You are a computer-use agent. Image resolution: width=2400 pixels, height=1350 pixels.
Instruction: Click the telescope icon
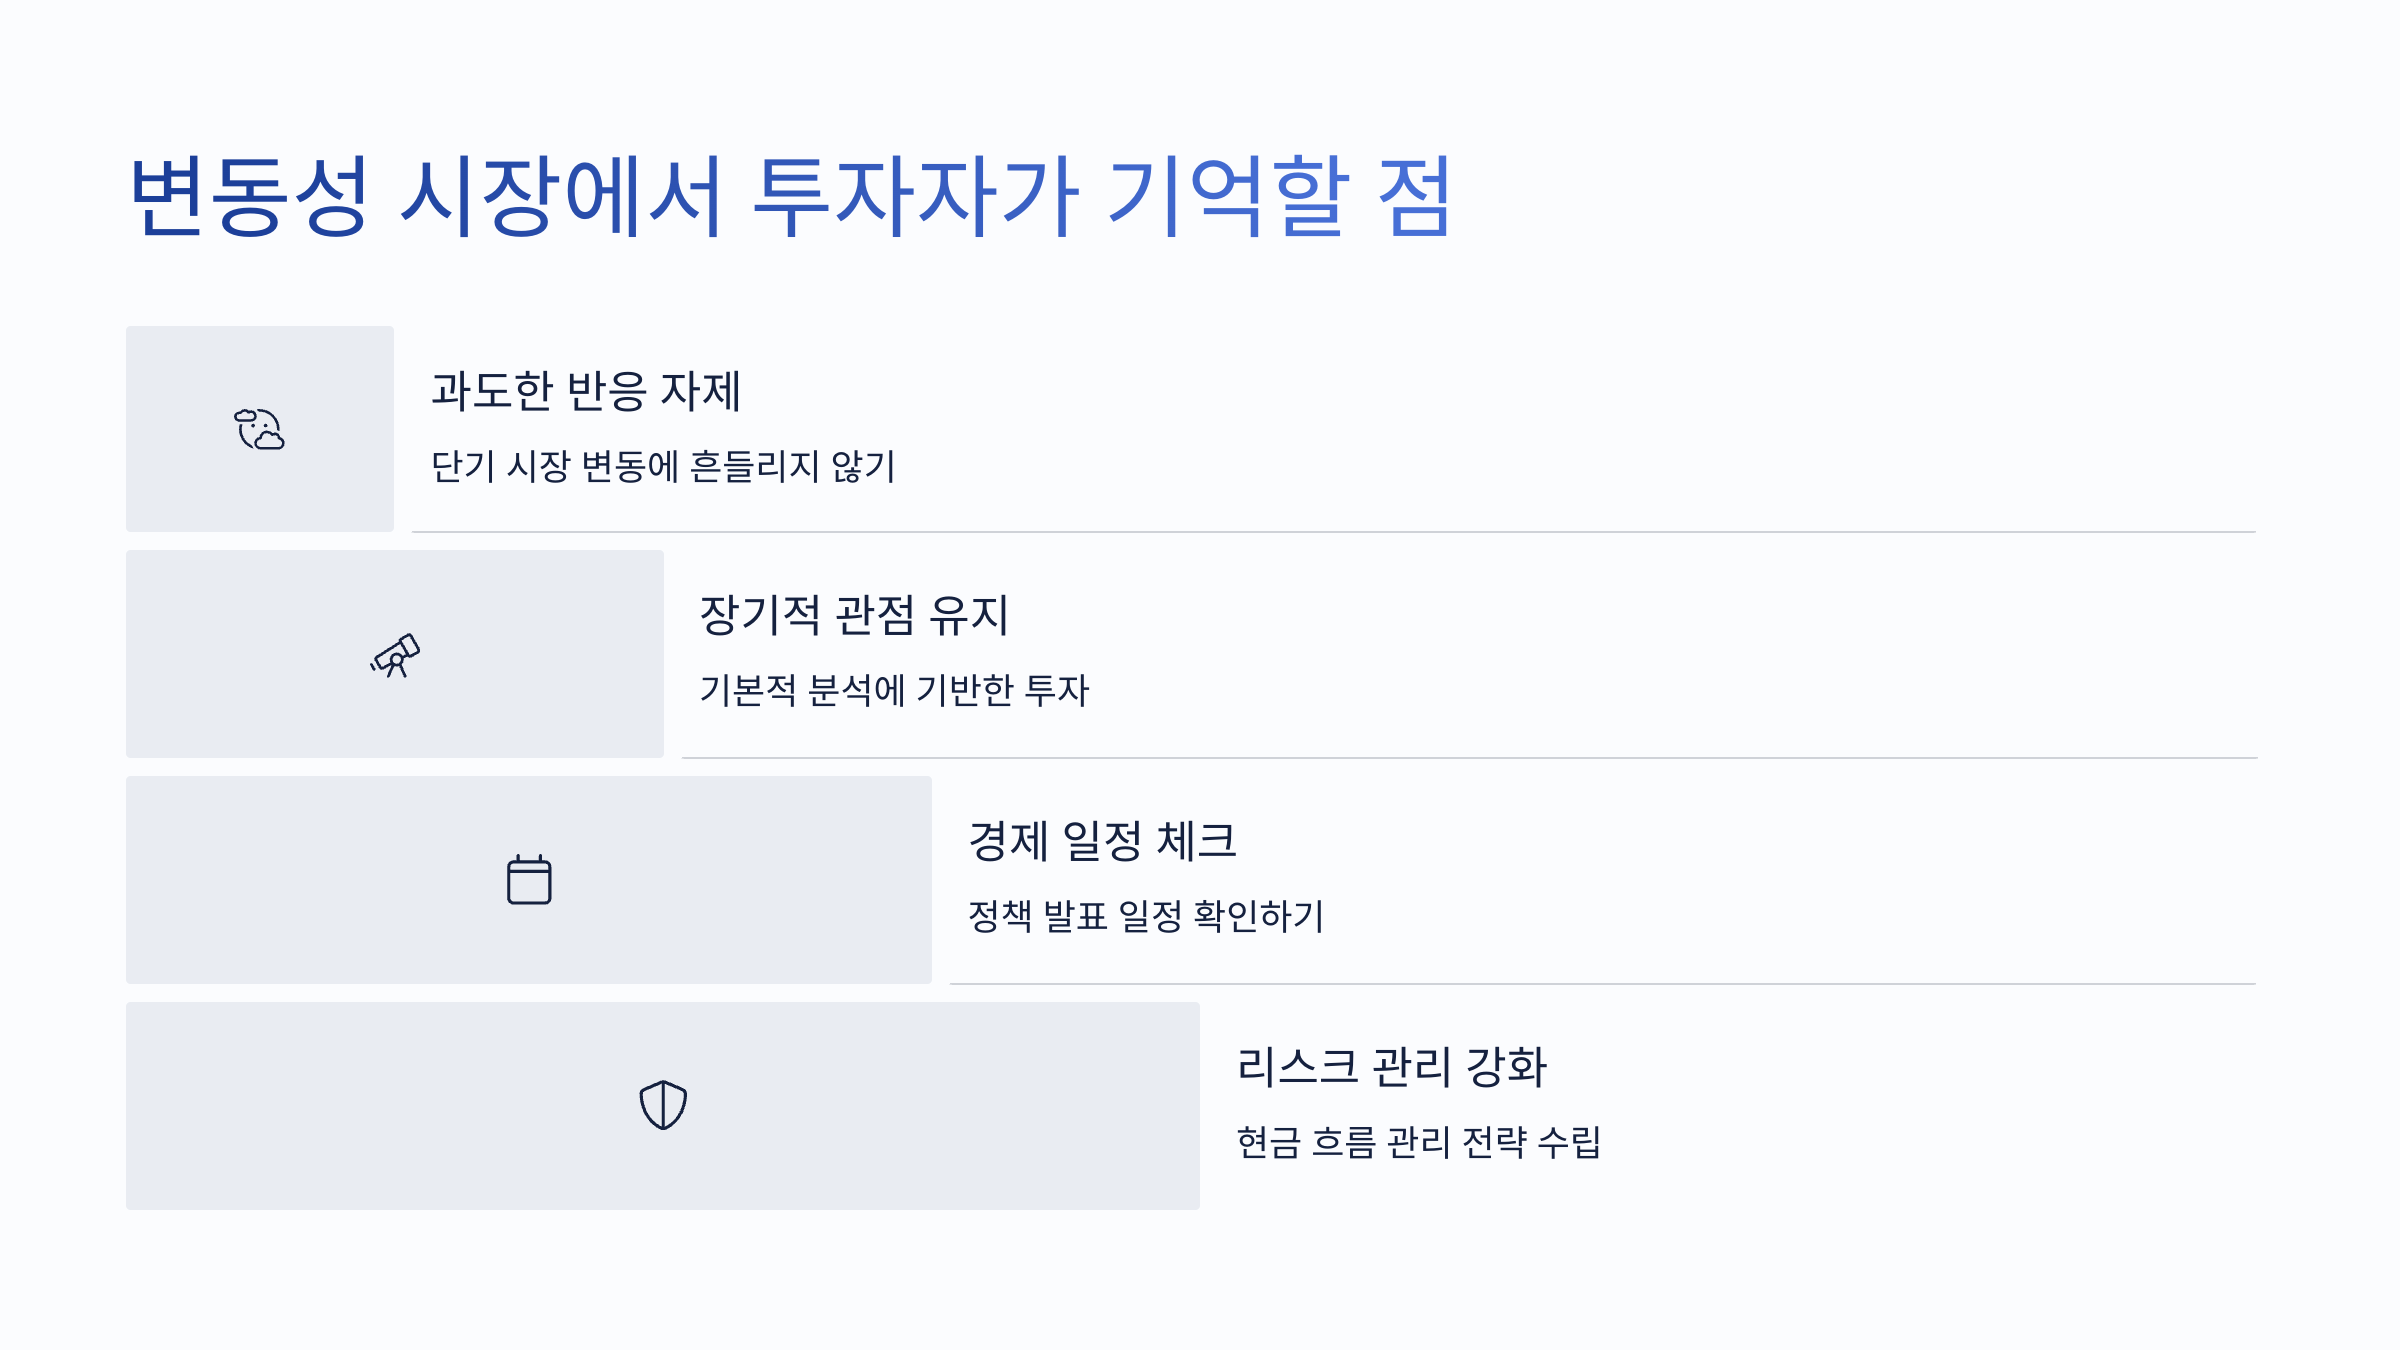click(x=395, y=655)
